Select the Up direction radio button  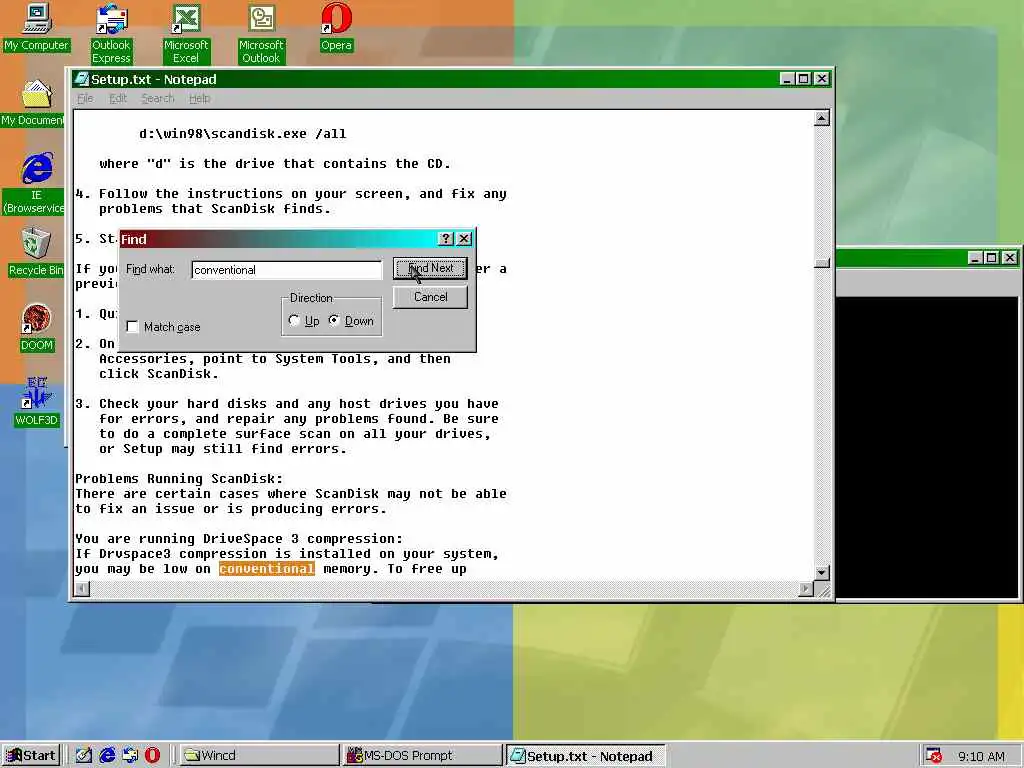click(295, 321)
